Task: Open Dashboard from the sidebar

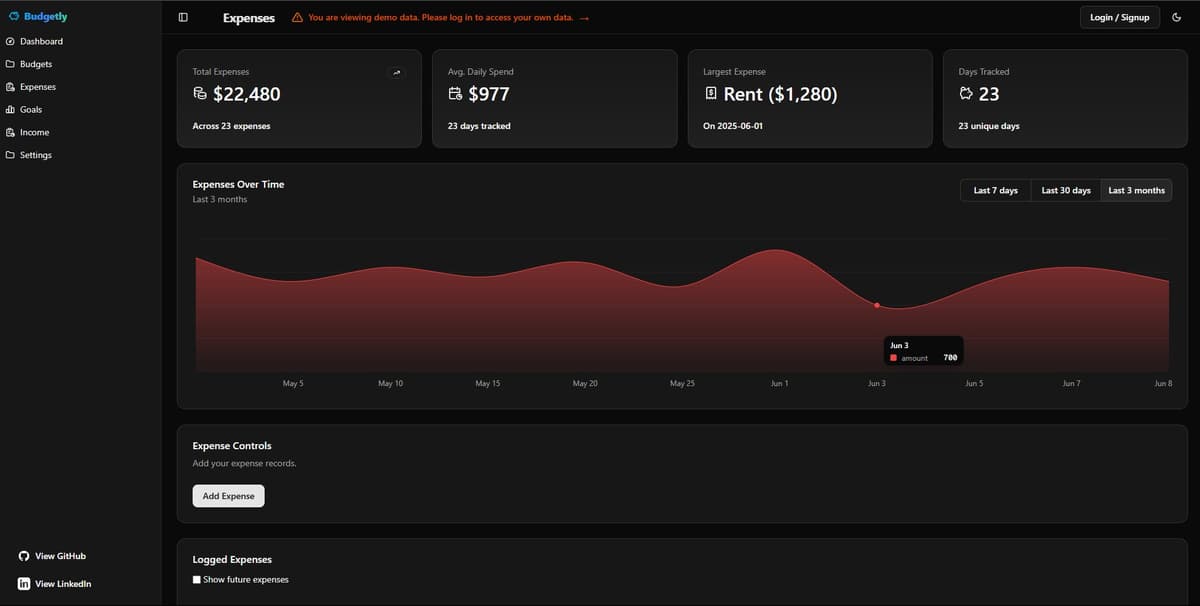Action: pos(41,41)
